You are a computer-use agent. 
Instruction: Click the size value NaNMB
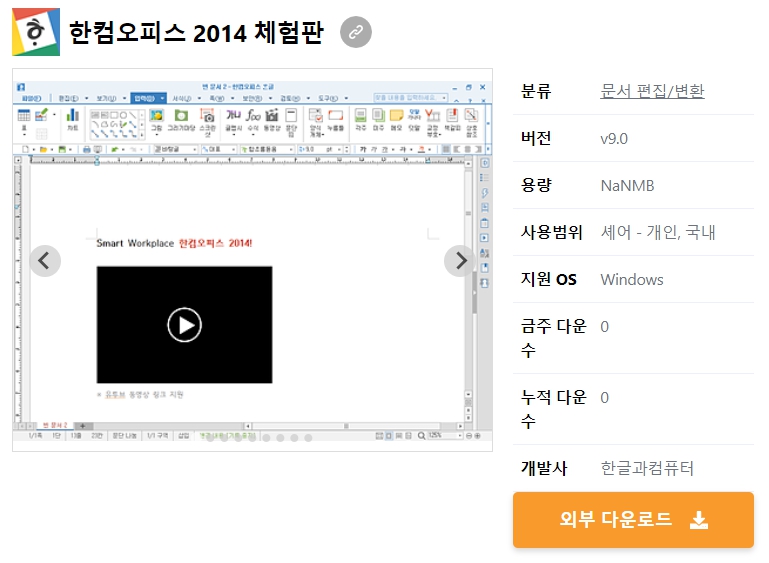click(x=627, y=186)
